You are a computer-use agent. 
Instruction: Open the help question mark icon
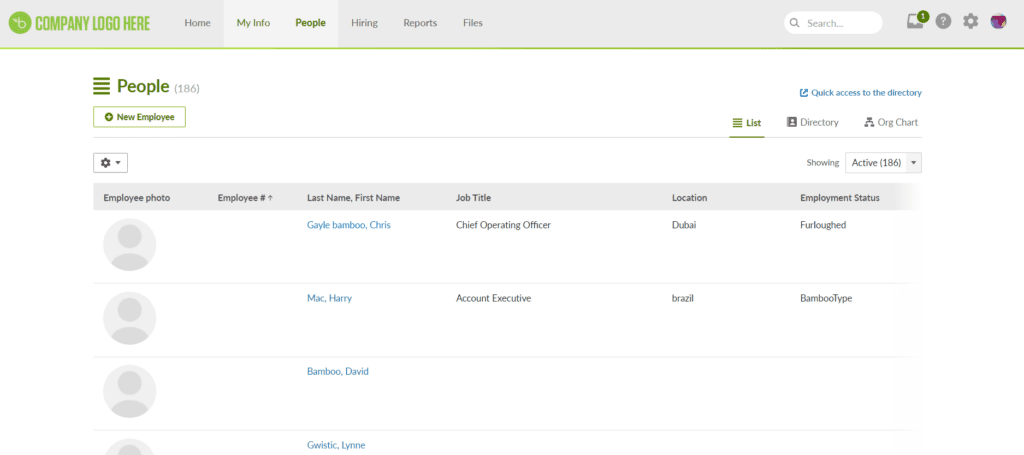tap(943, 22)
